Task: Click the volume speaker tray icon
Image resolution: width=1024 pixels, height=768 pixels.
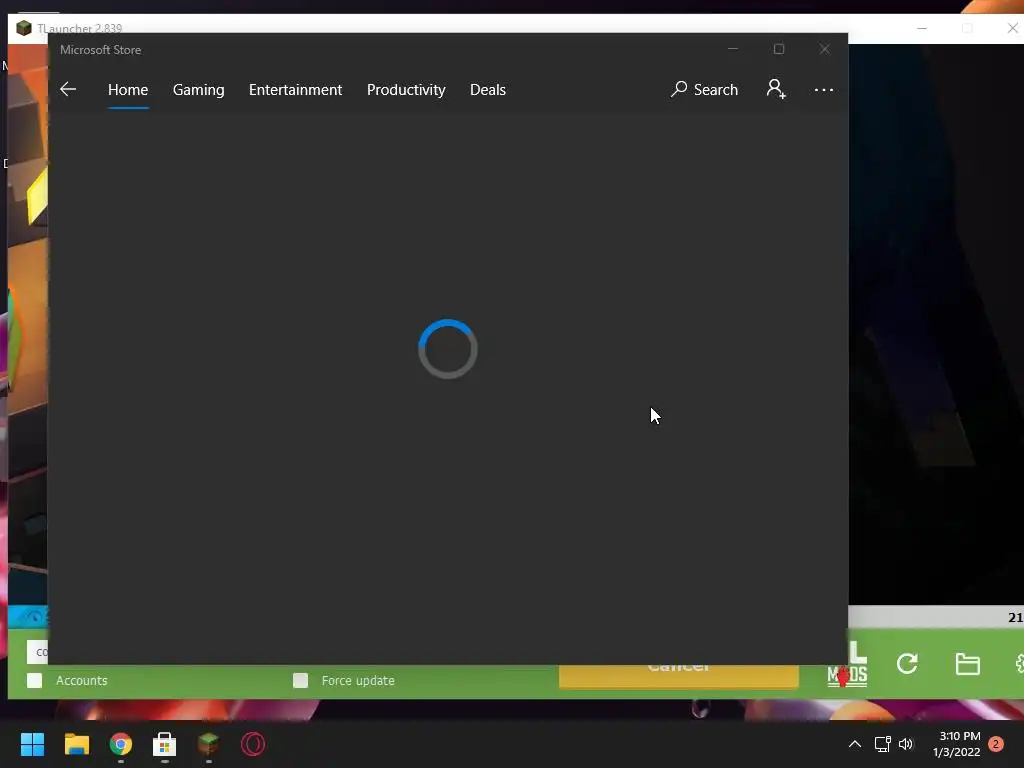Action: coord(906,744)
